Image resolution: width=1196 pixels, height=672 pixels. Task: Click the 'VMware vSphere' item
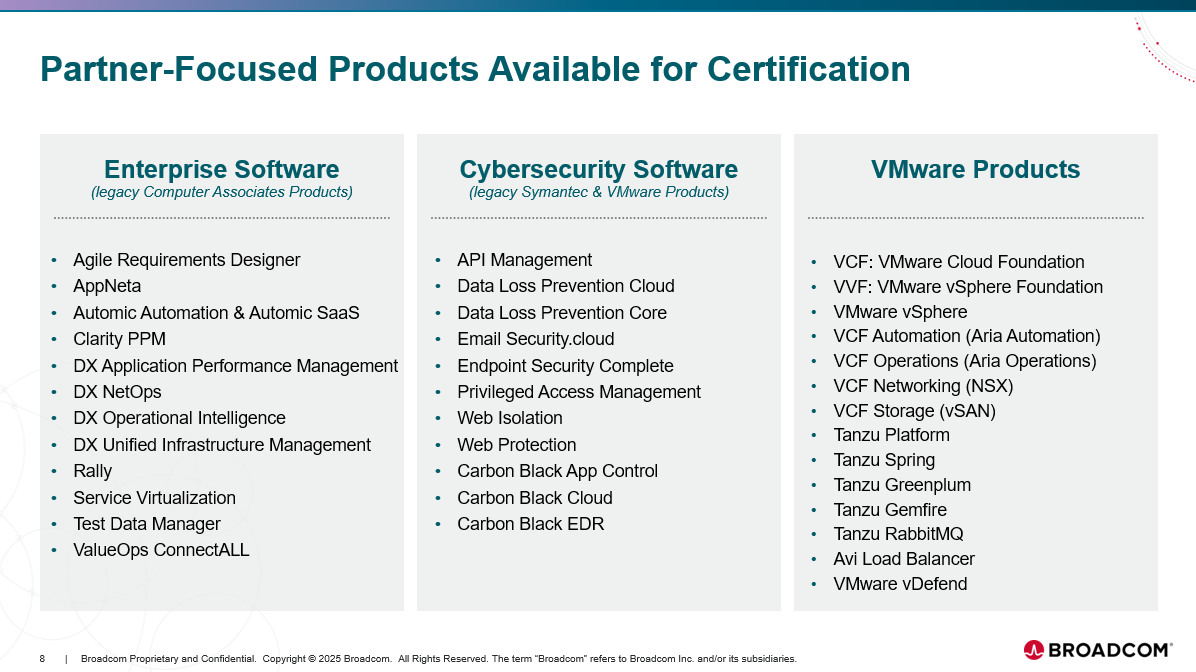[x=900, y=312]
